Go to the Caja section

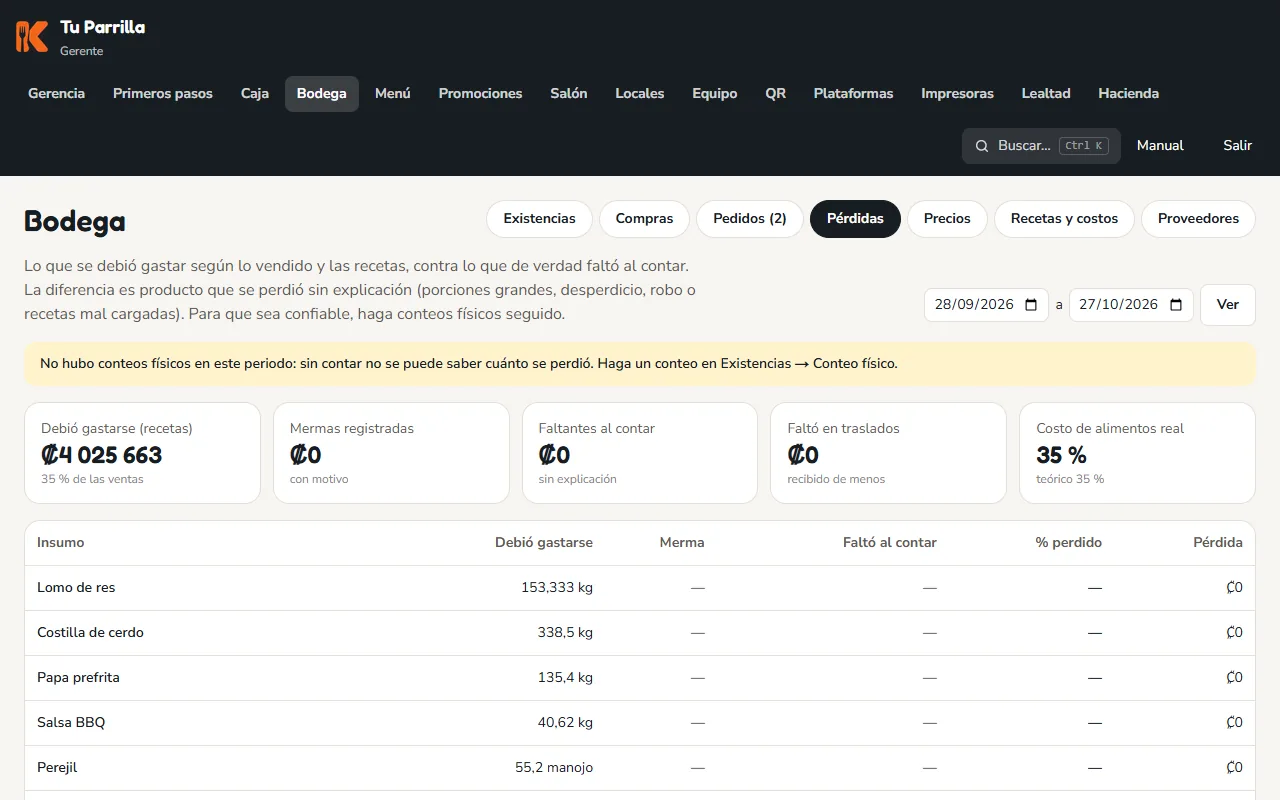coord(255,94)
